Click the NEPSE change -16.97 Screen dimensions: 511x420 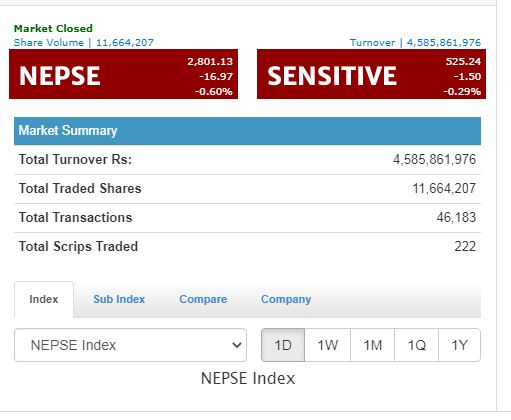pyautogui.click(x=216, y=76)
